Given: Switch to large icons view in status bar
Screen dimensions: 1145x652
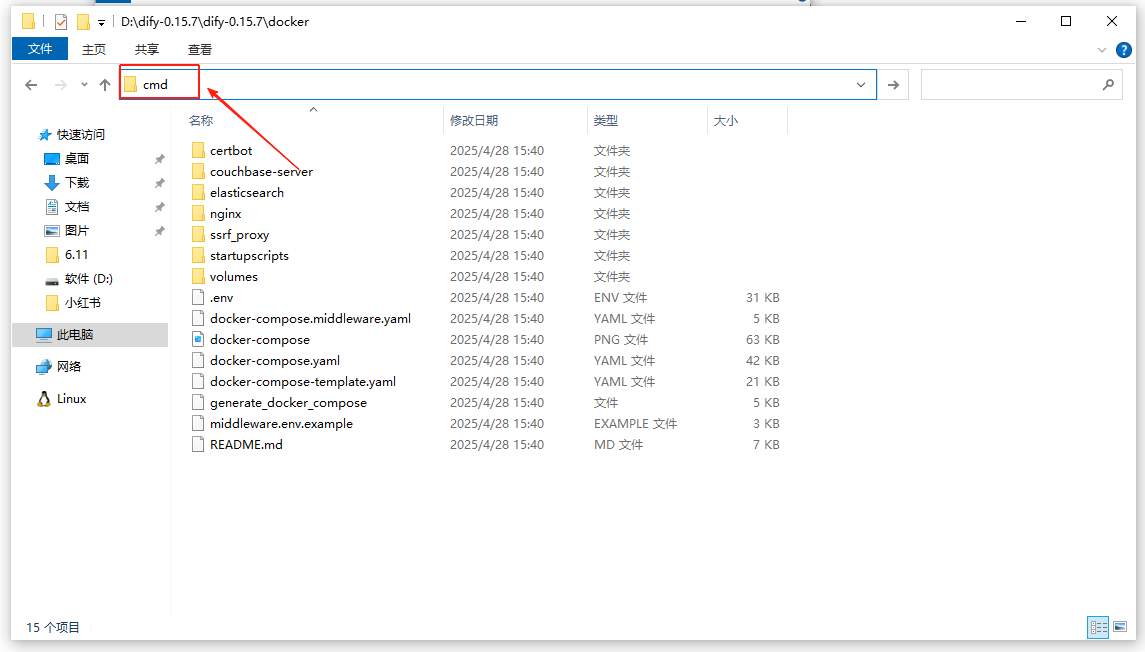Looking at the screenshot, I should coord(1121,627).
